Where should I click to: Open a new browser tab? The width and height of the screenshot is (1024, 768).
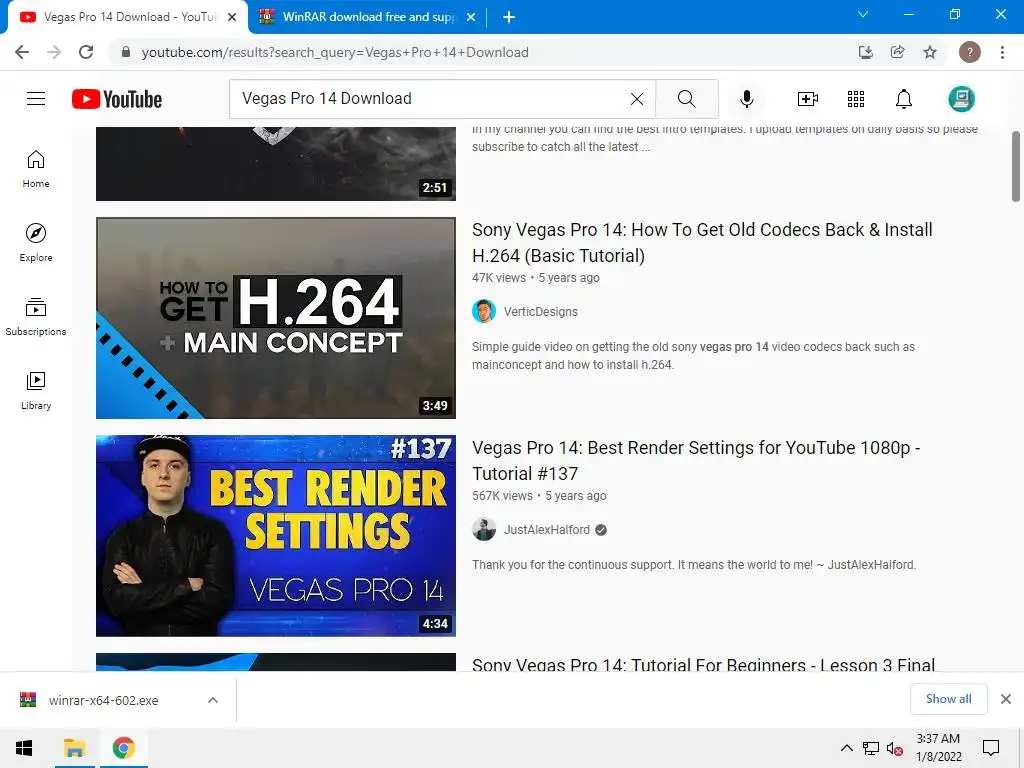(x=509, y=17)
